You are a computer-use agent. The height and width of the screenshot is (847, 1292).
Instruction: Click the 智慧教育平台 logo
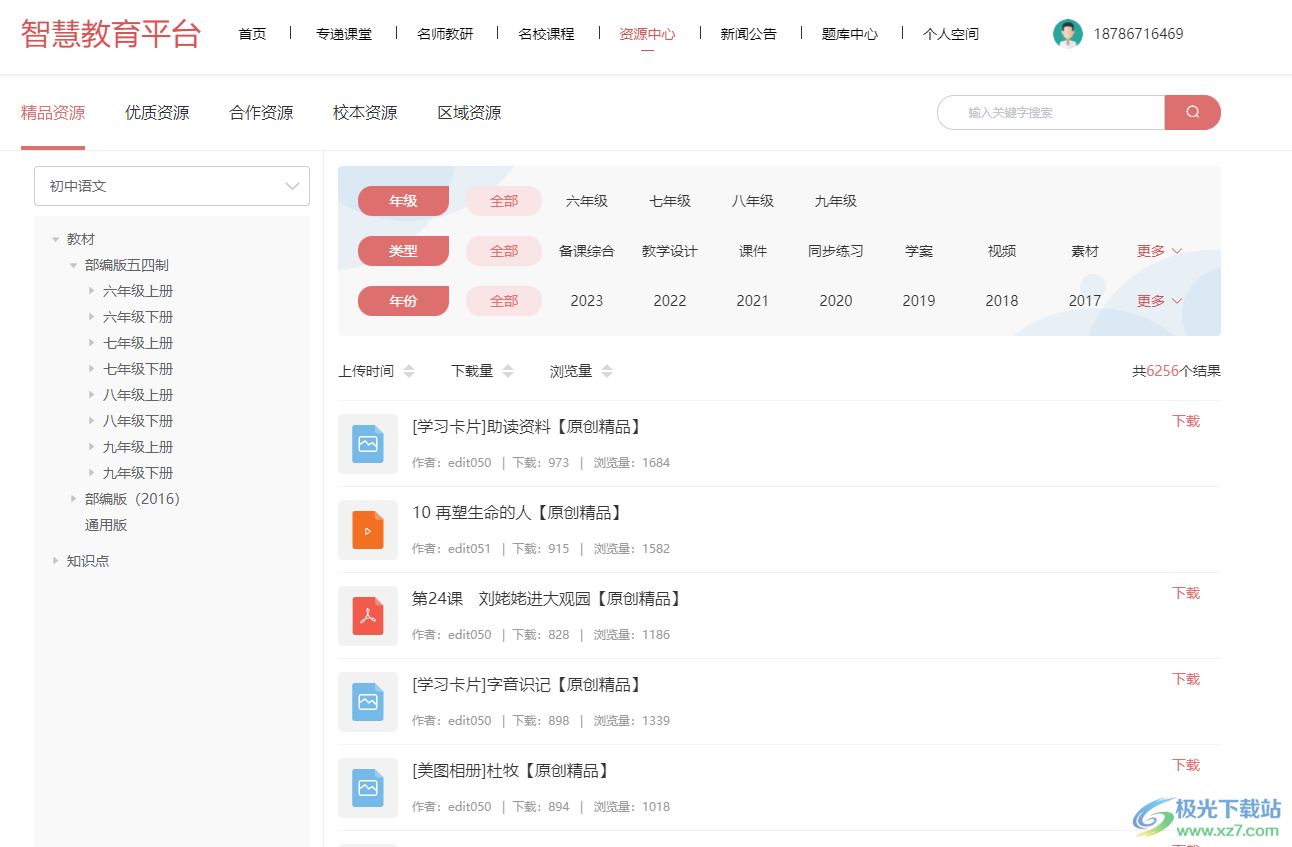click(x=111, y=33)
